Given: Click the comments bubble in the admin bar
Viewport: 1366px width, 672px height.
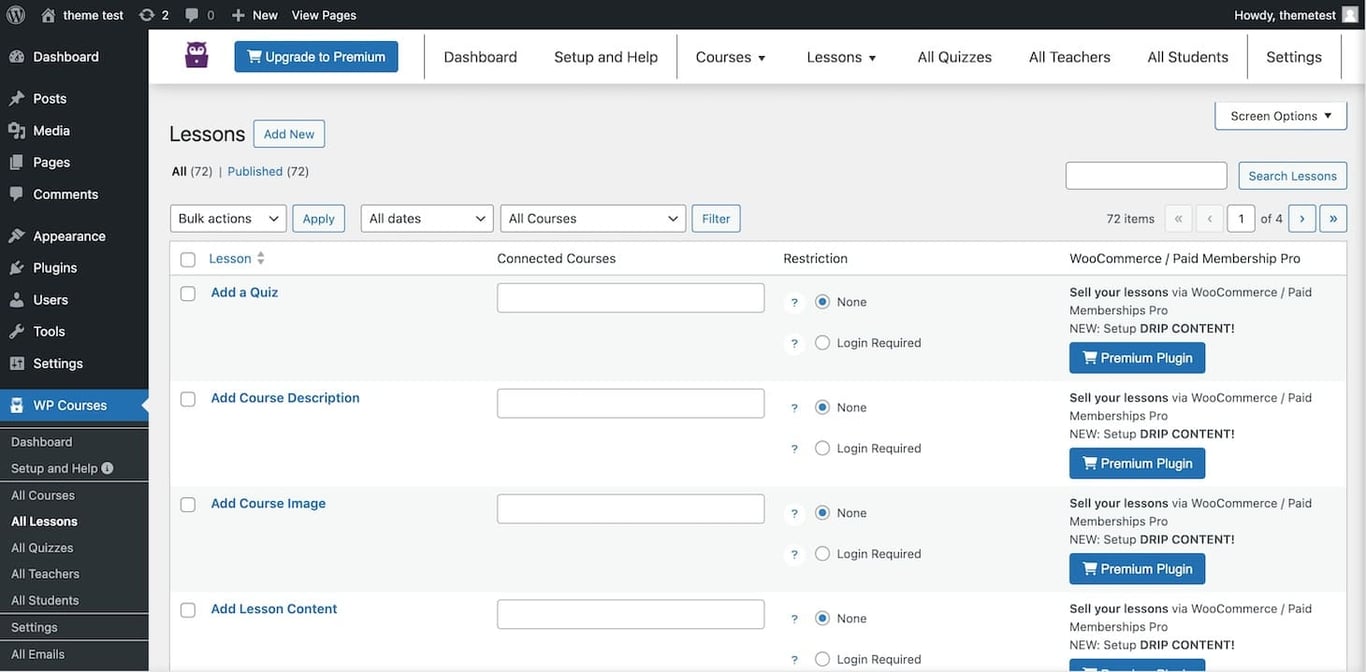Looking at the screenshot, I should (x=192, y=14).
